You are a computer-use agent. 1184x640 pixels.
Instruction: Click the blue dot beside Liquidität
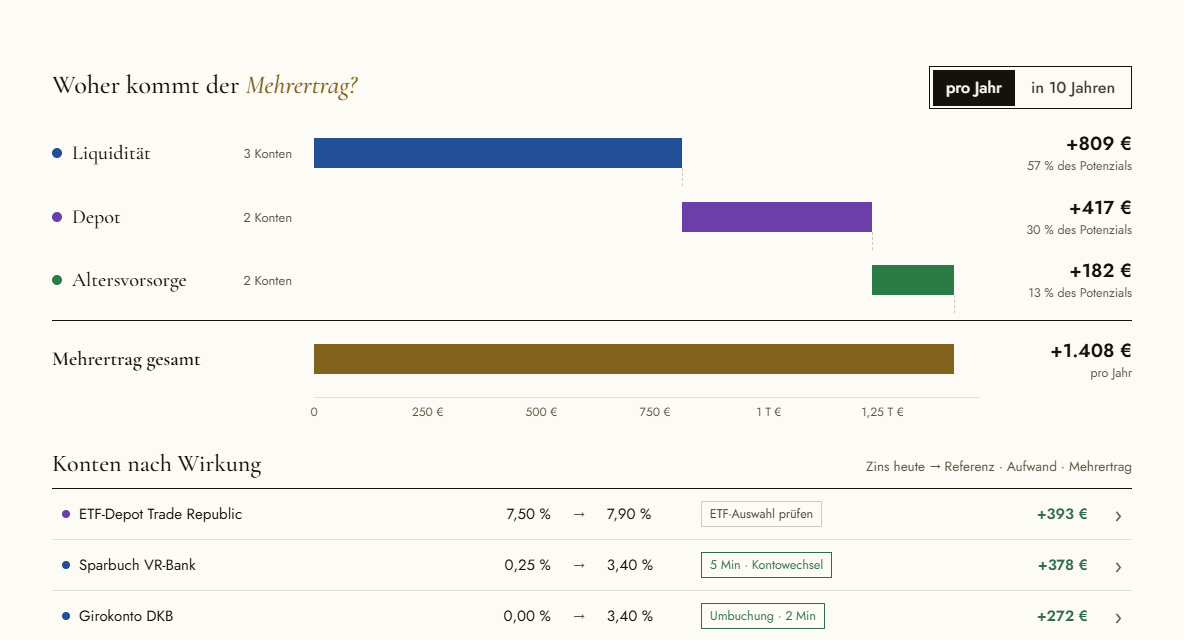[57, 153]
